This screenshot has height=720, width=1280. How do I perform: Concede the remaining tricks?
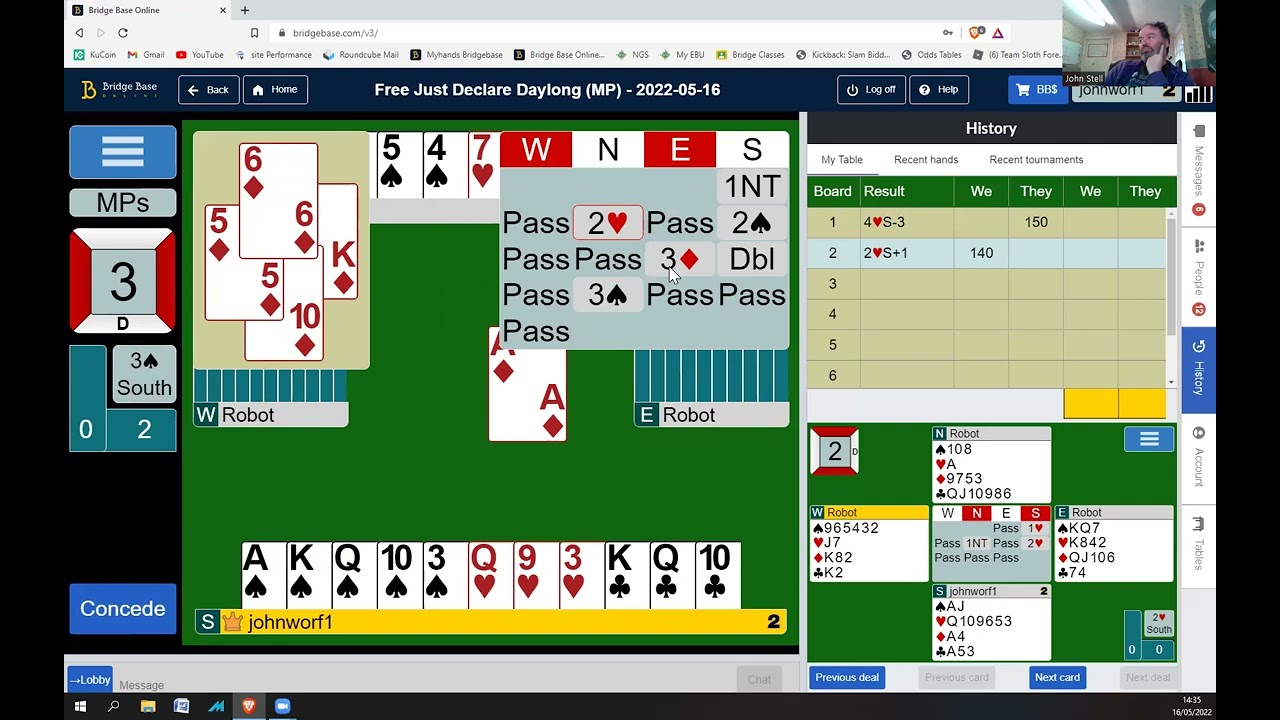click(x=122, y=609)
